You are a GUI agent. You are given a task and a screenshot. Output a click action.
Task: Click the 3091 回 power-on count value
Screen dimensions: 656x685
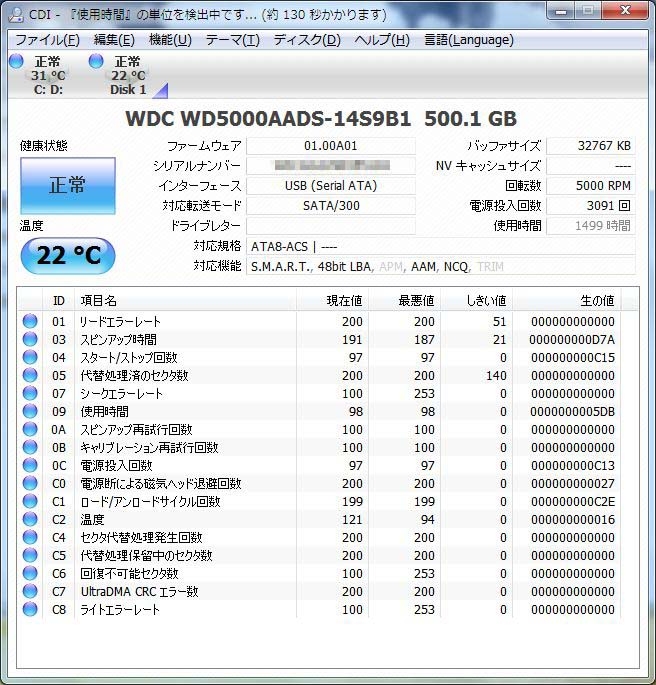click(590, 206)
